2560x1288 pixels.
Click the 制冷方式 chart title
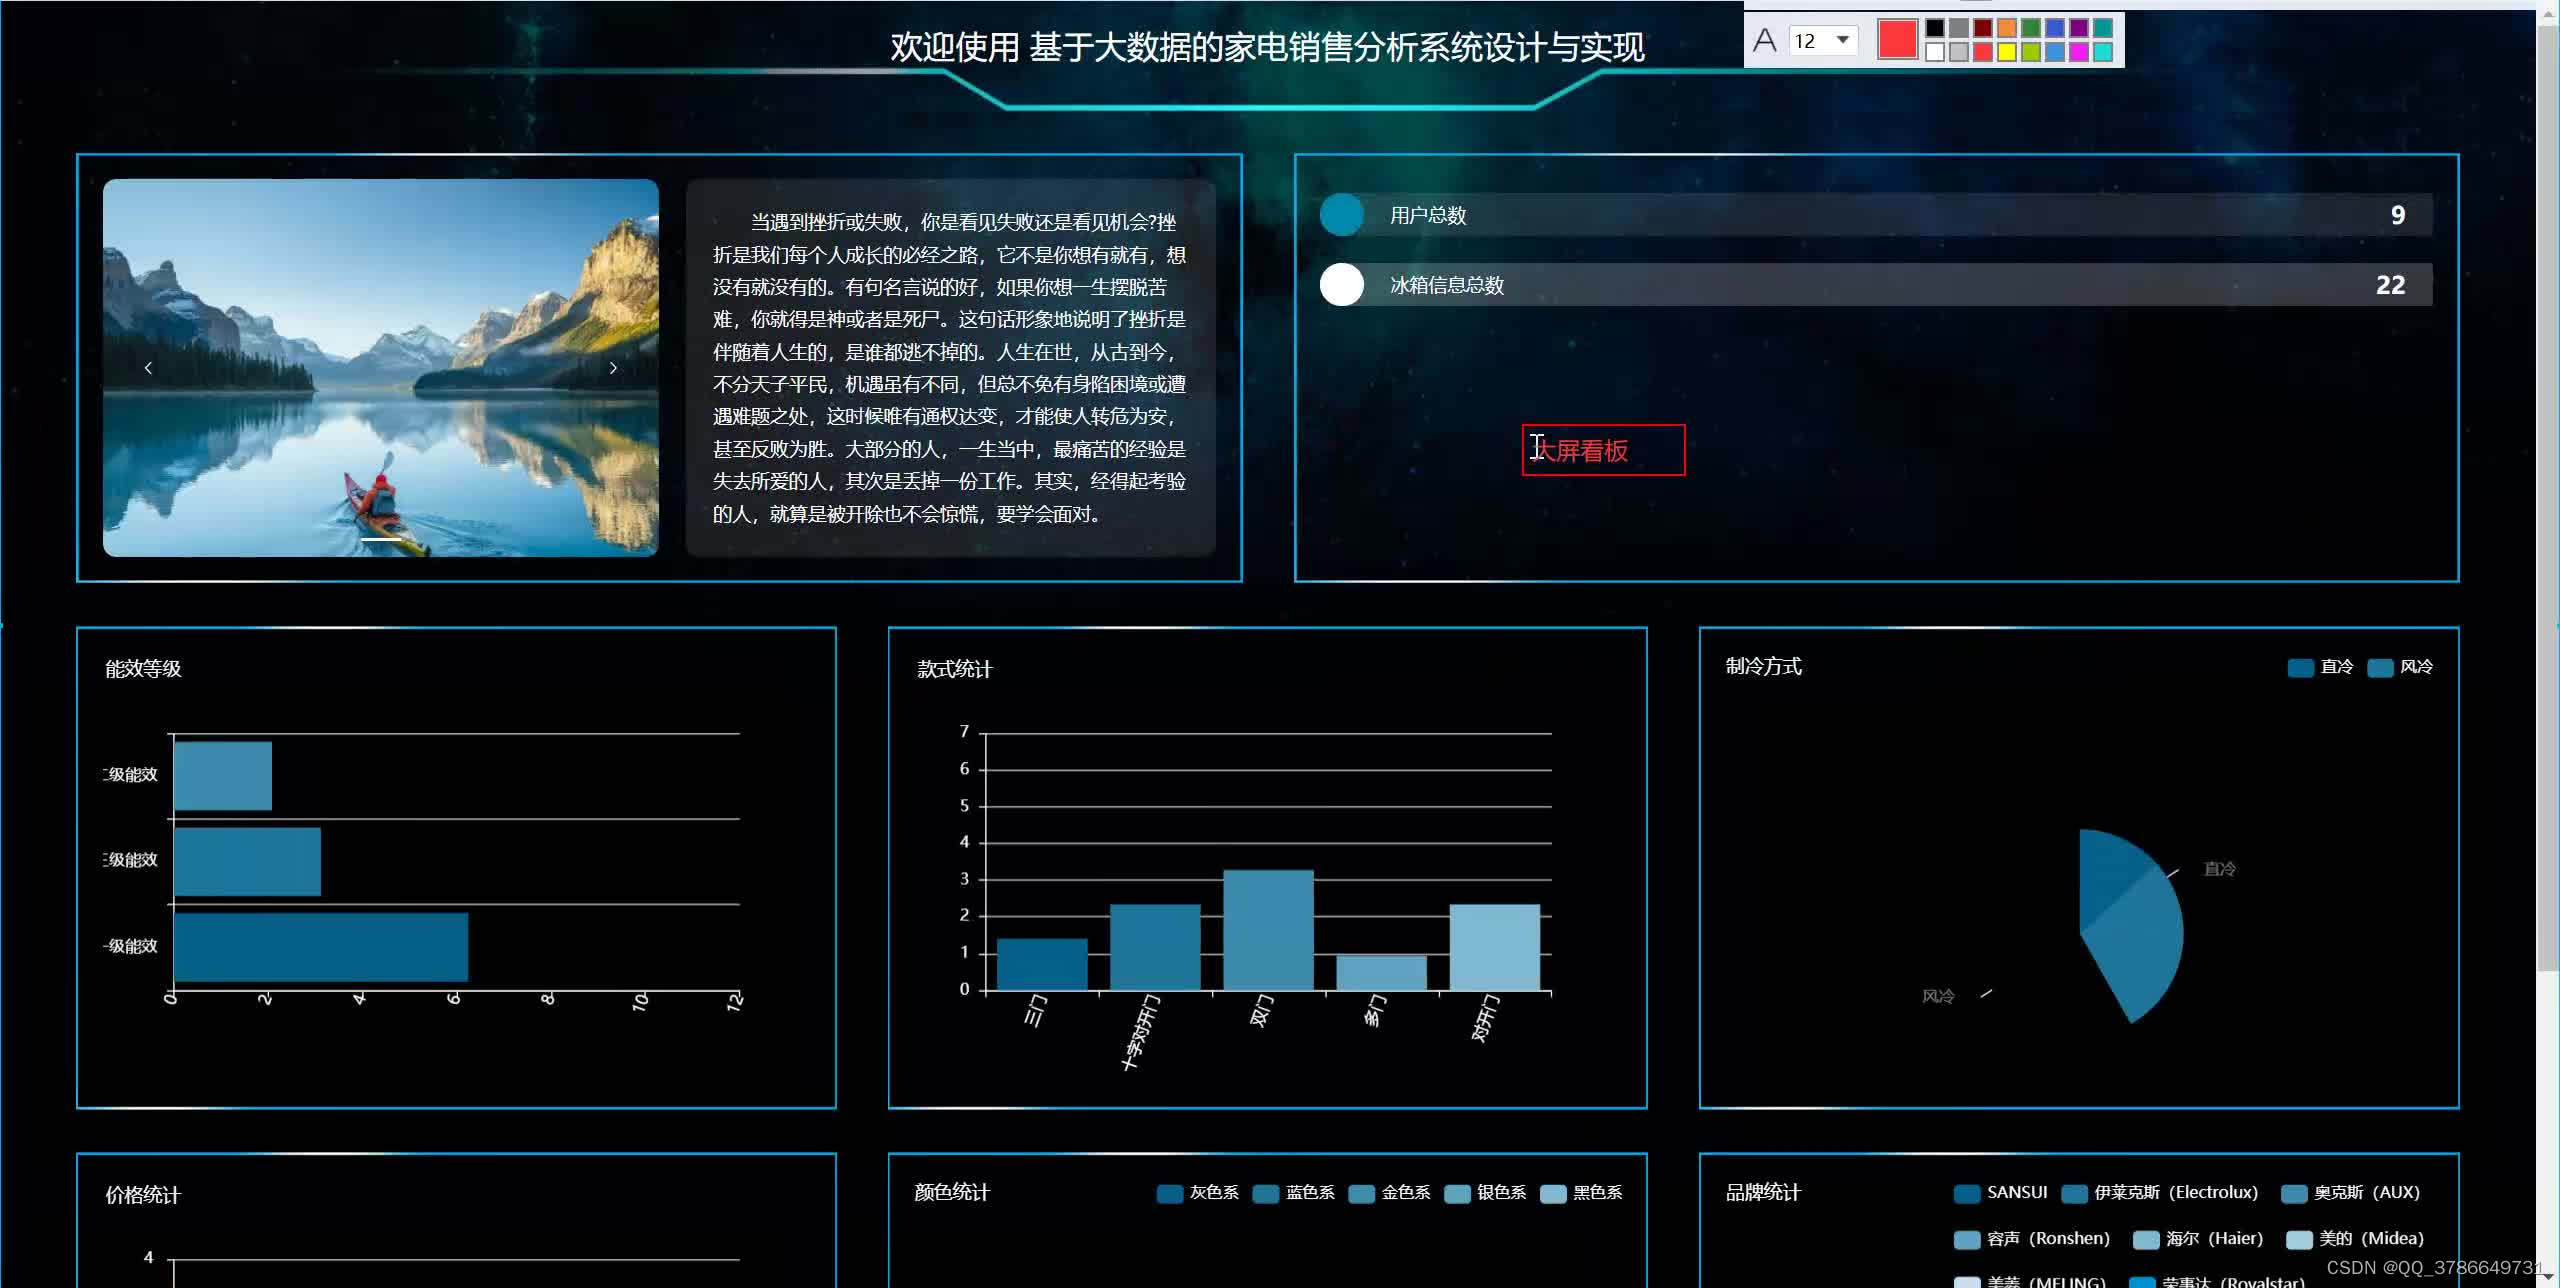pos(1763,666)
